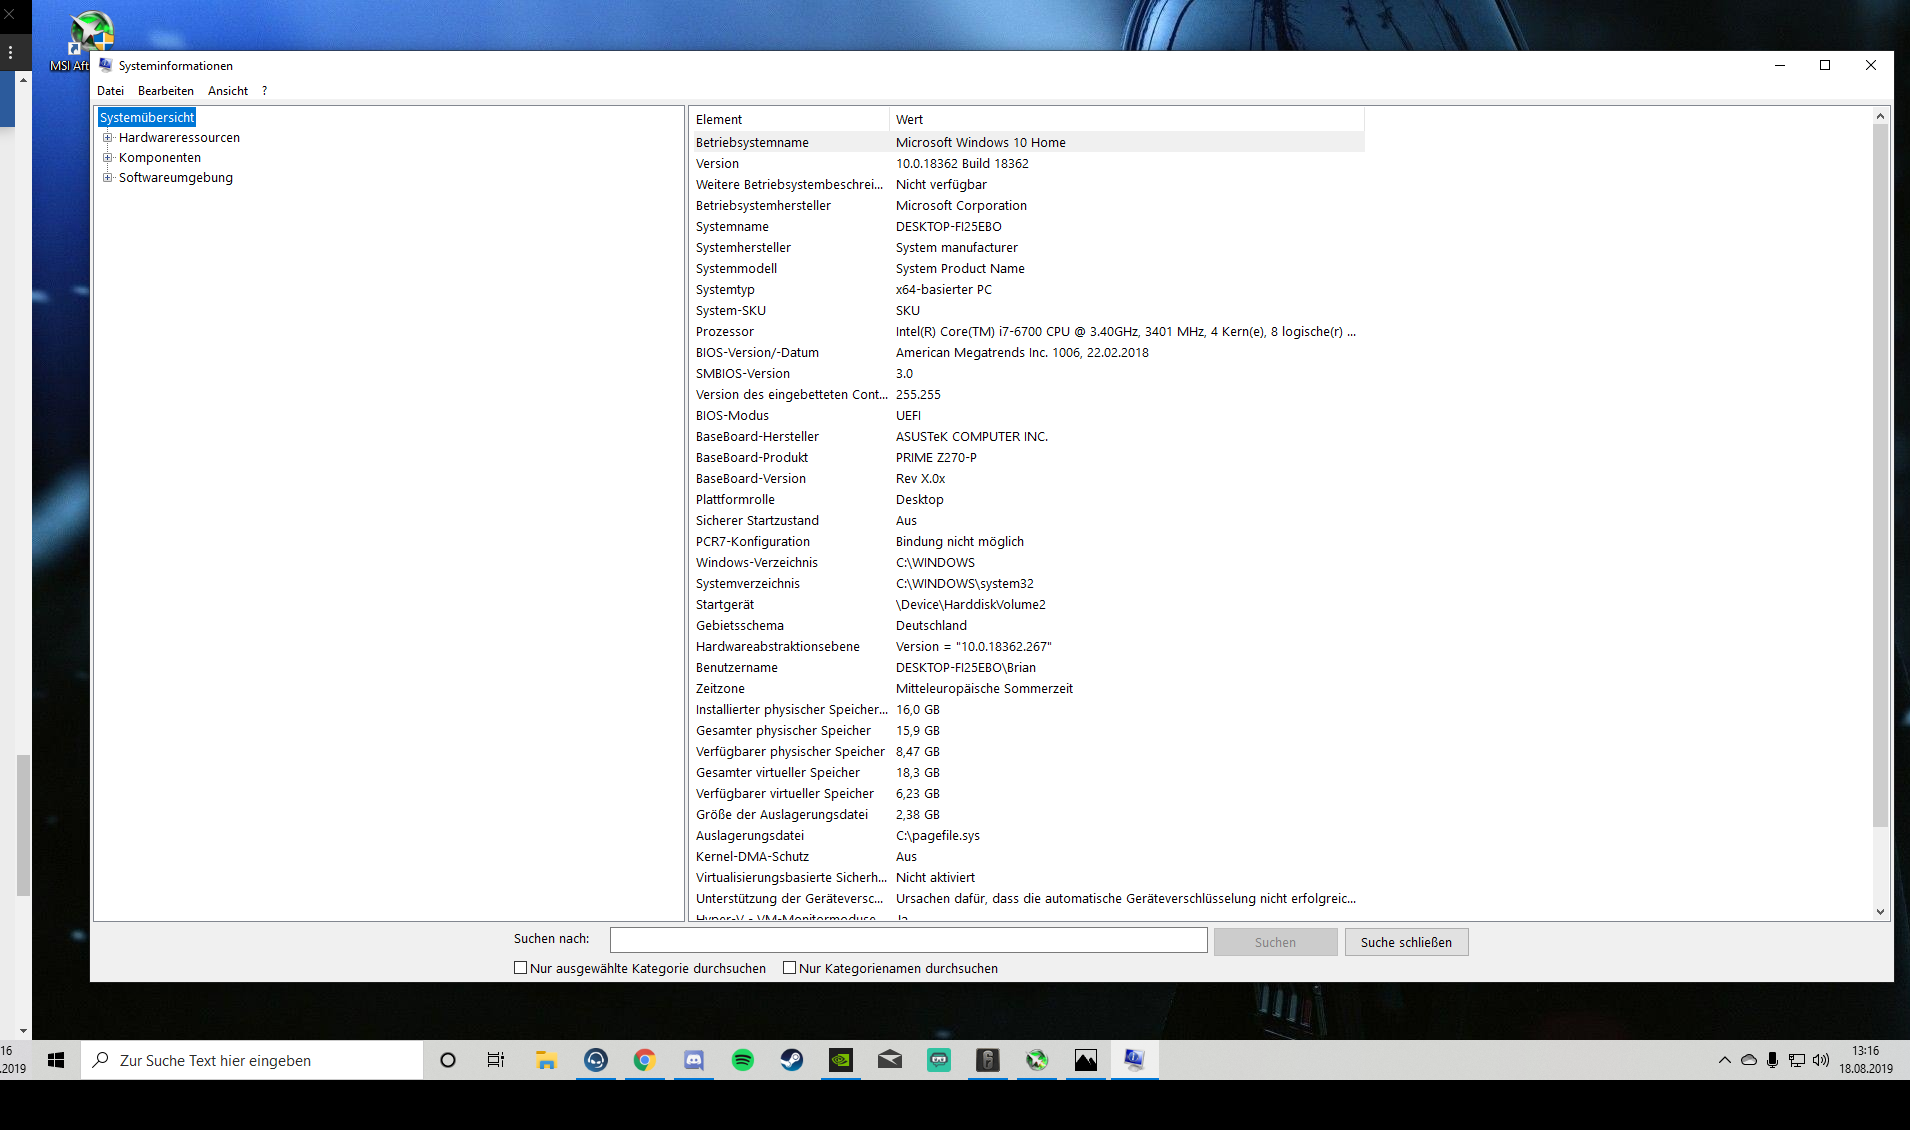Select the Sicherer Startzustand row
1910x1130 pixels.
pos(1027,521)
